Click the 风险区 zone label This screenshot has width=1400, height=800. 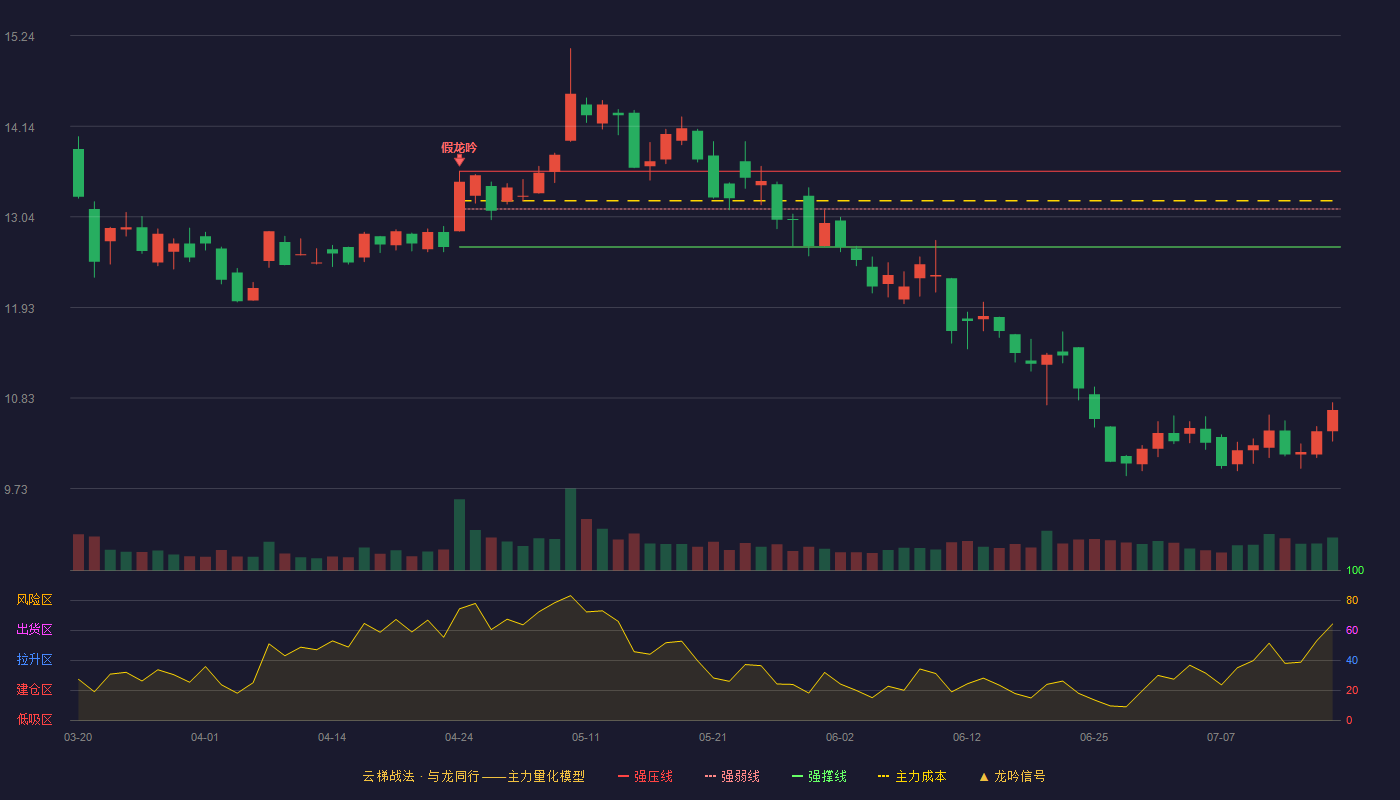(34, 600)
